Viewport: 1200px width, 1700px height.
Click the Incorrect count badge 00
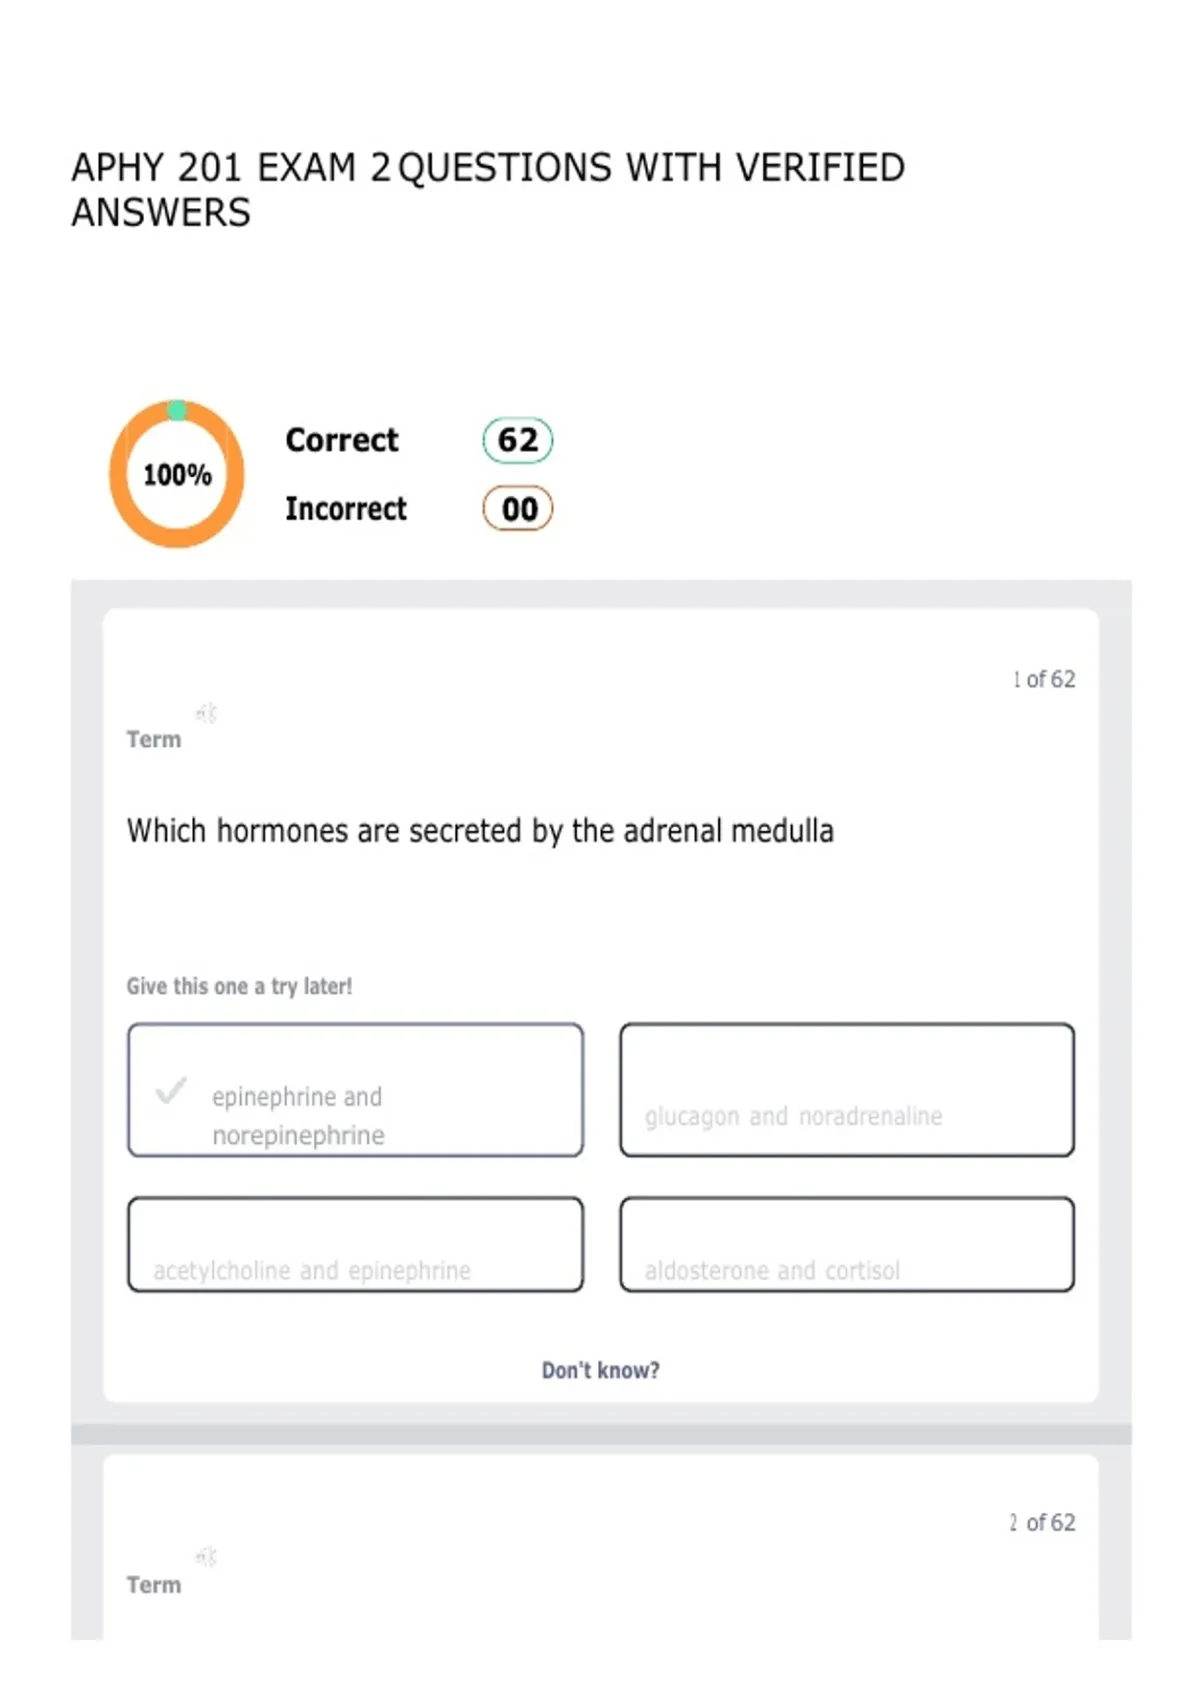tap(518, 509)
